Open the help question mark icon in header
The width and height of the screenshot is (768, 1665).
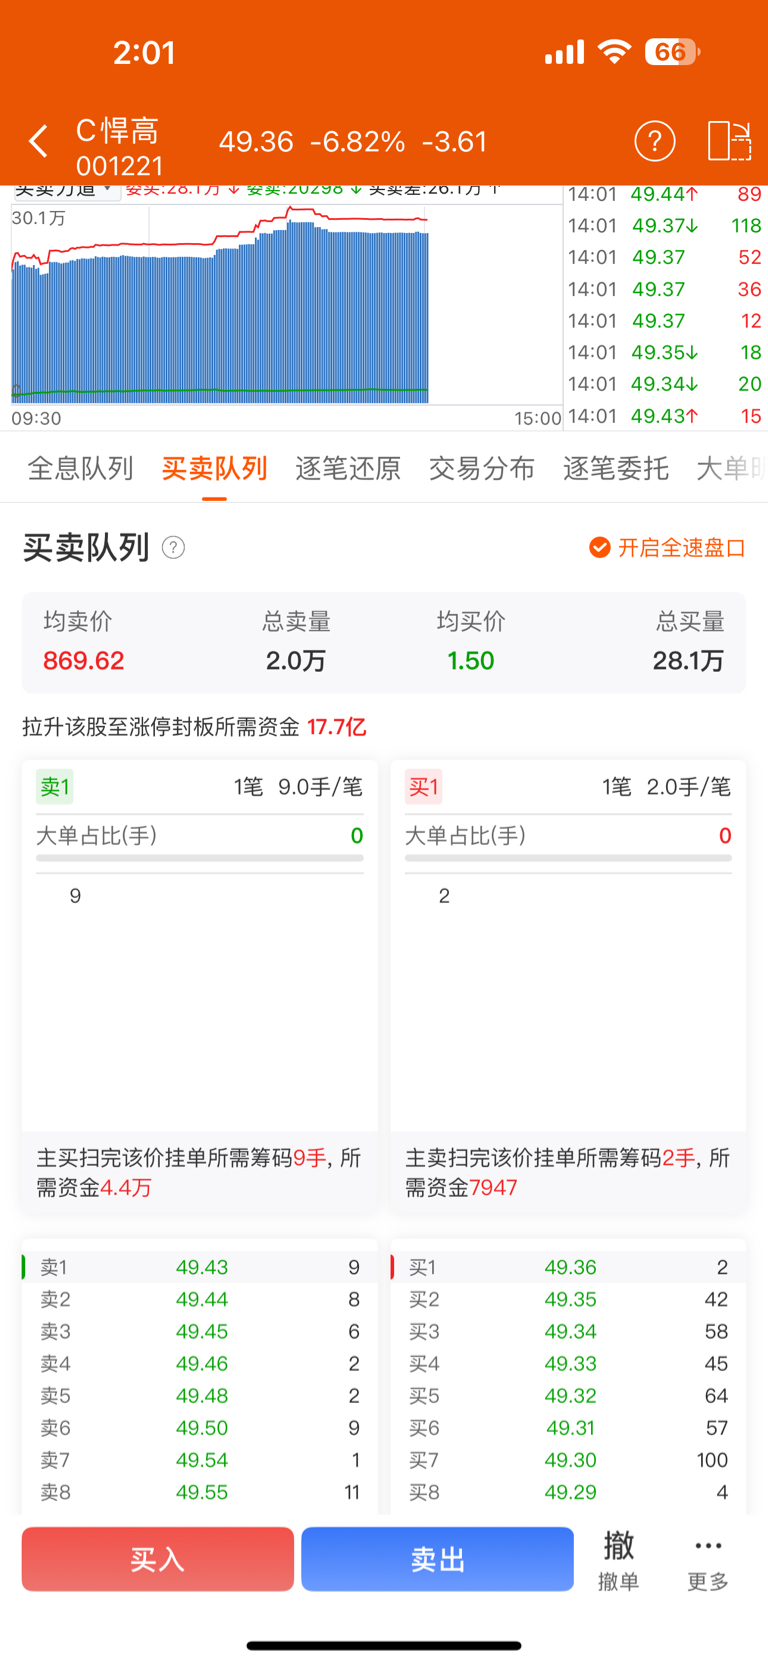pos(655,141)
